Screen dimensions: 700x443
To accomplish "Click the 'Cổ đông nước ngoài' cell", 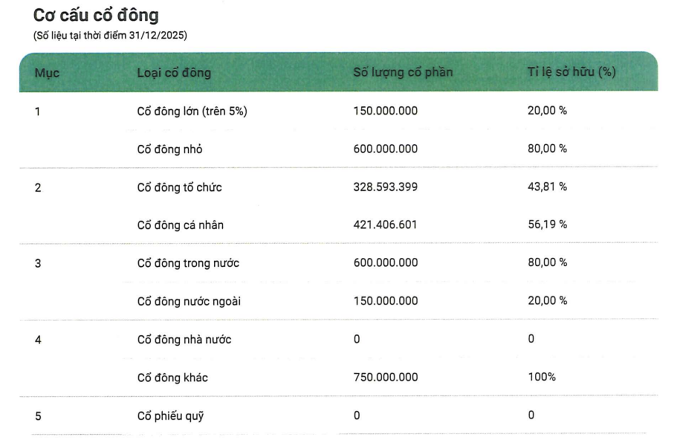I will coord(189,301).
